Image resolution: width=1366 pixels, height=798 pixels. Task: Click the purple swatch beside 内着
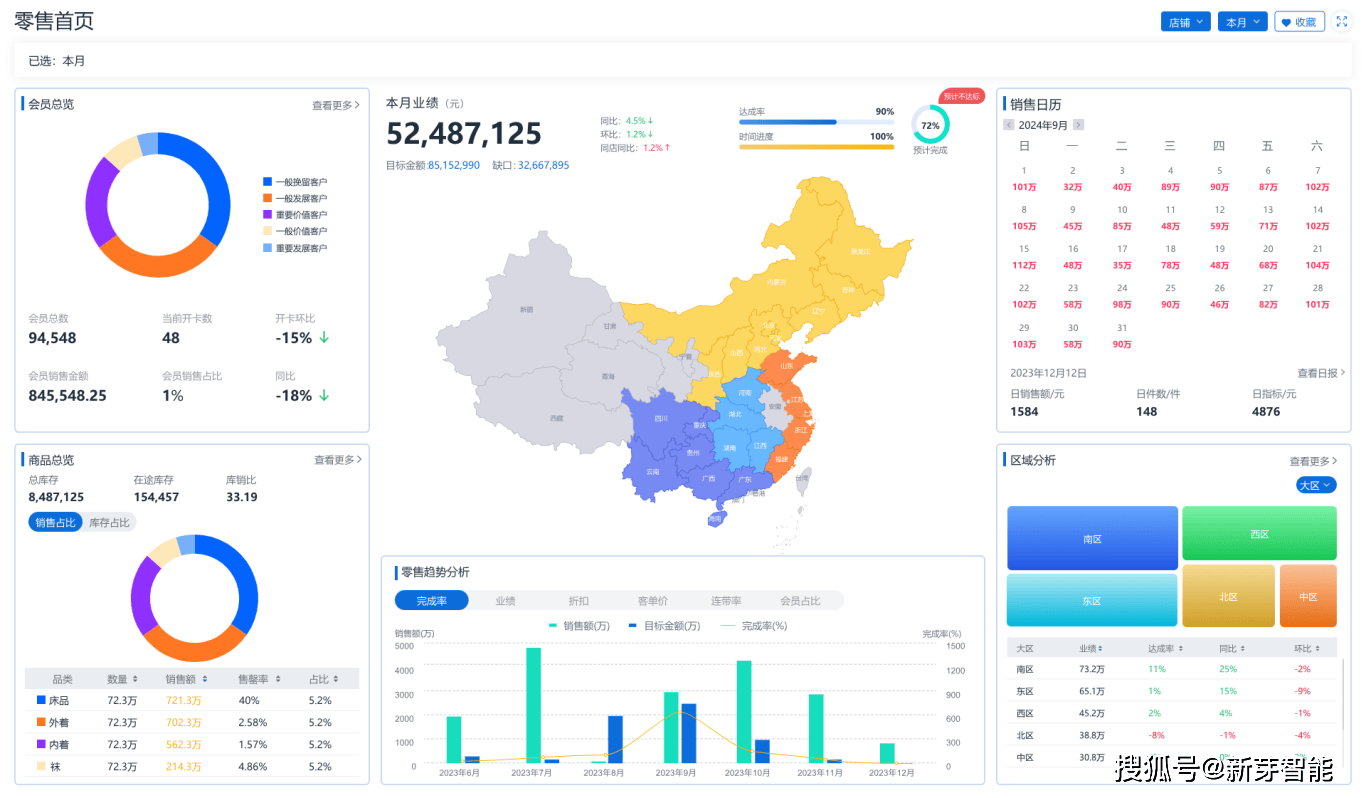[41, 744]
